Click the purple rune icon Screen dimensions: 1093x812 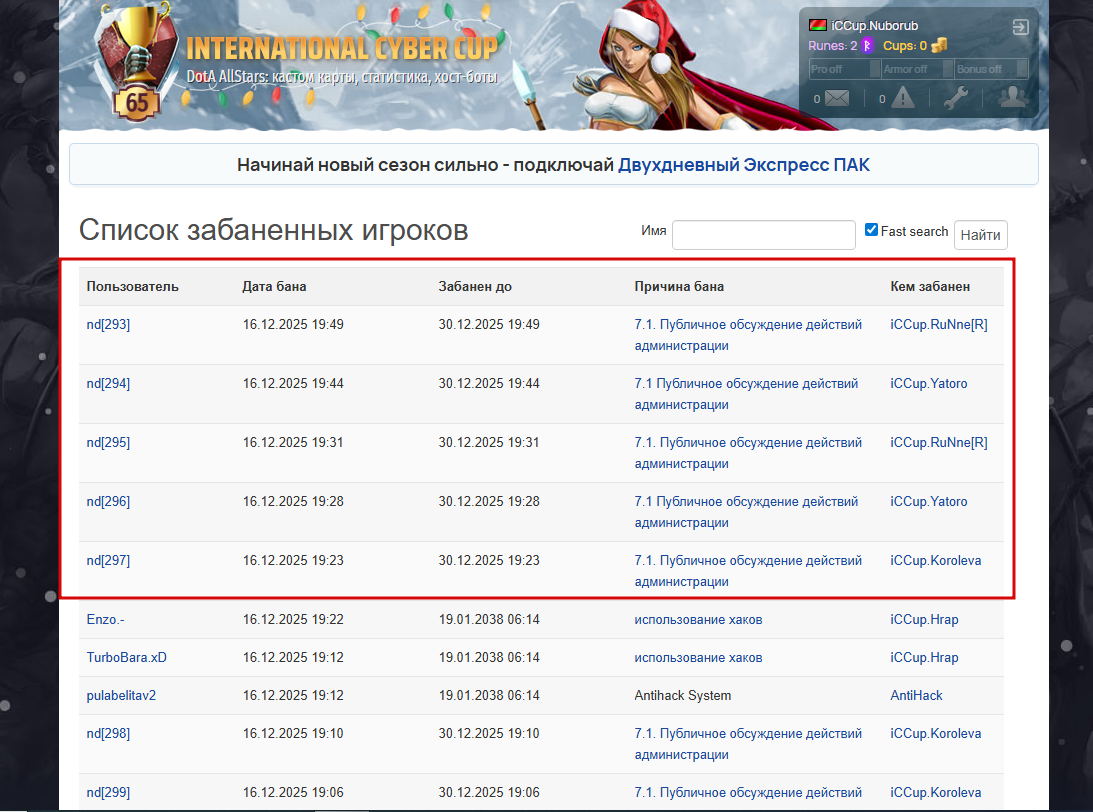point(867,46)
